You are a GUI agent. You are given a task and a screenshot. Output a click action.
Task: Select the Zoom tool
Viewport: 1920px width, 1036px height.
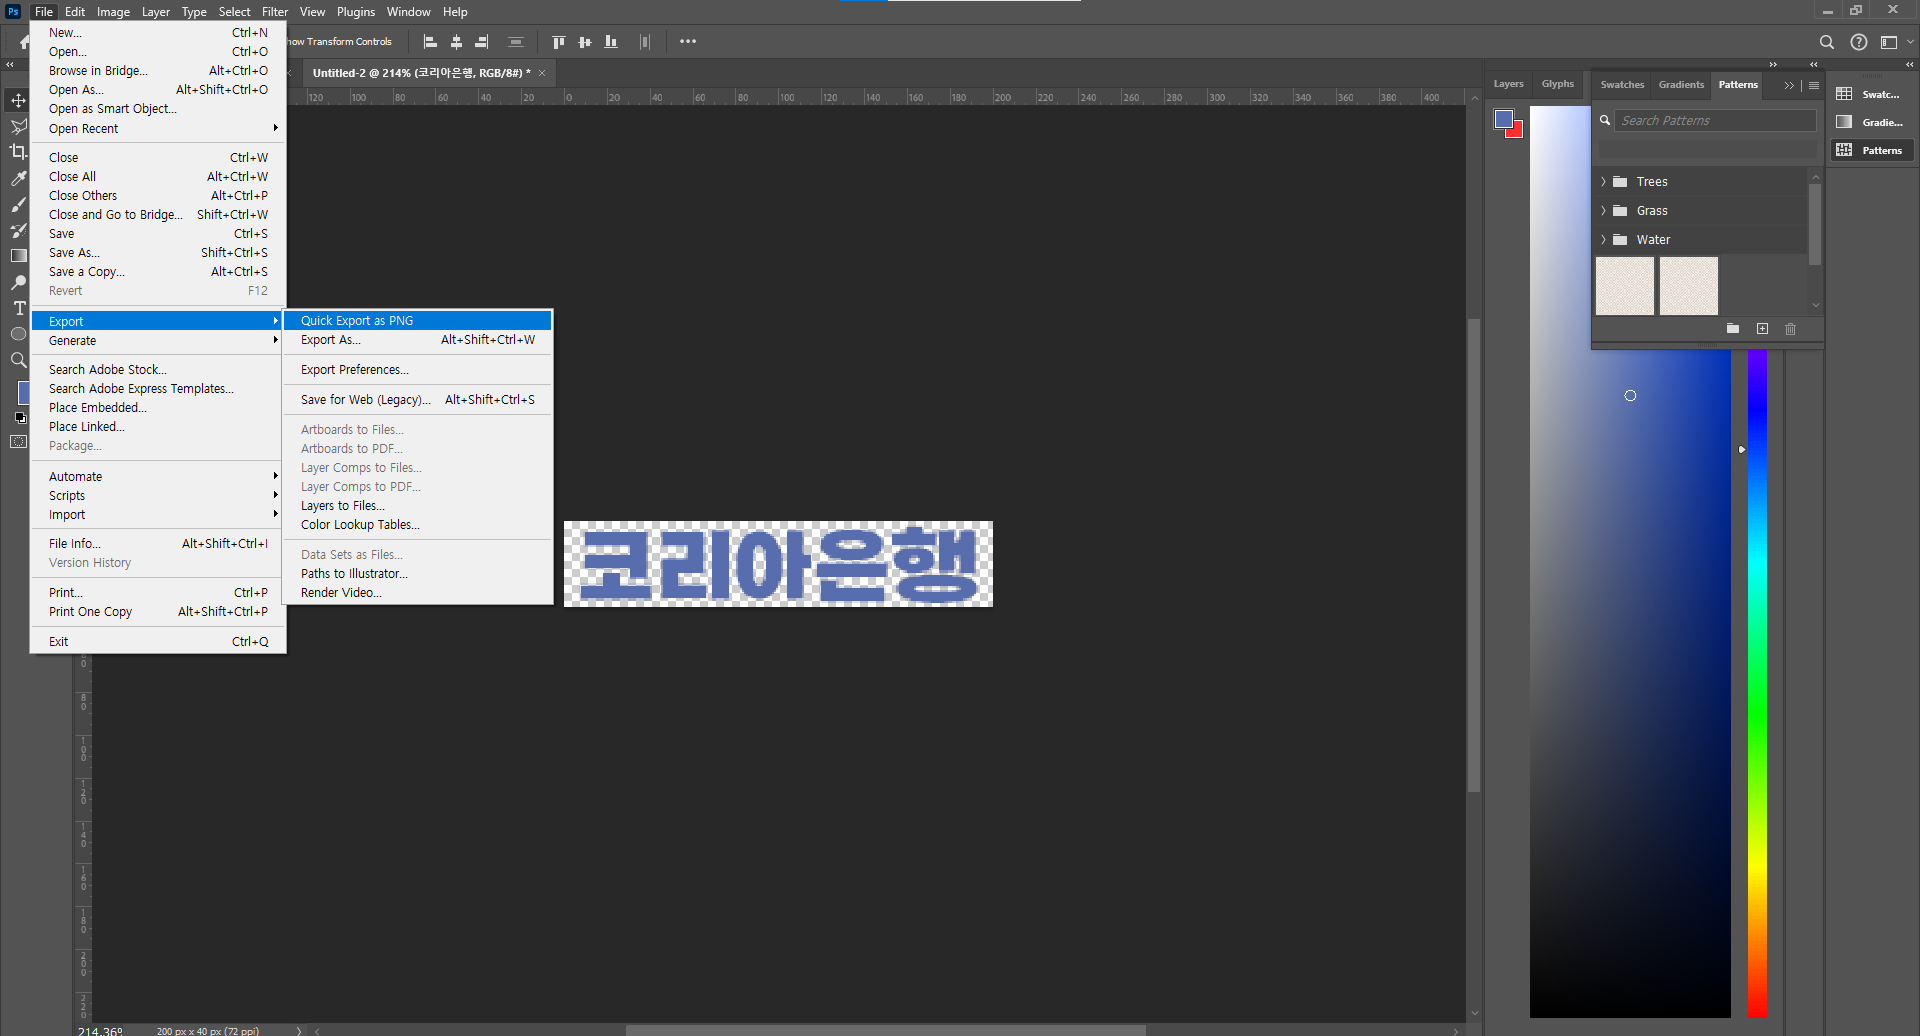(18, 360)
